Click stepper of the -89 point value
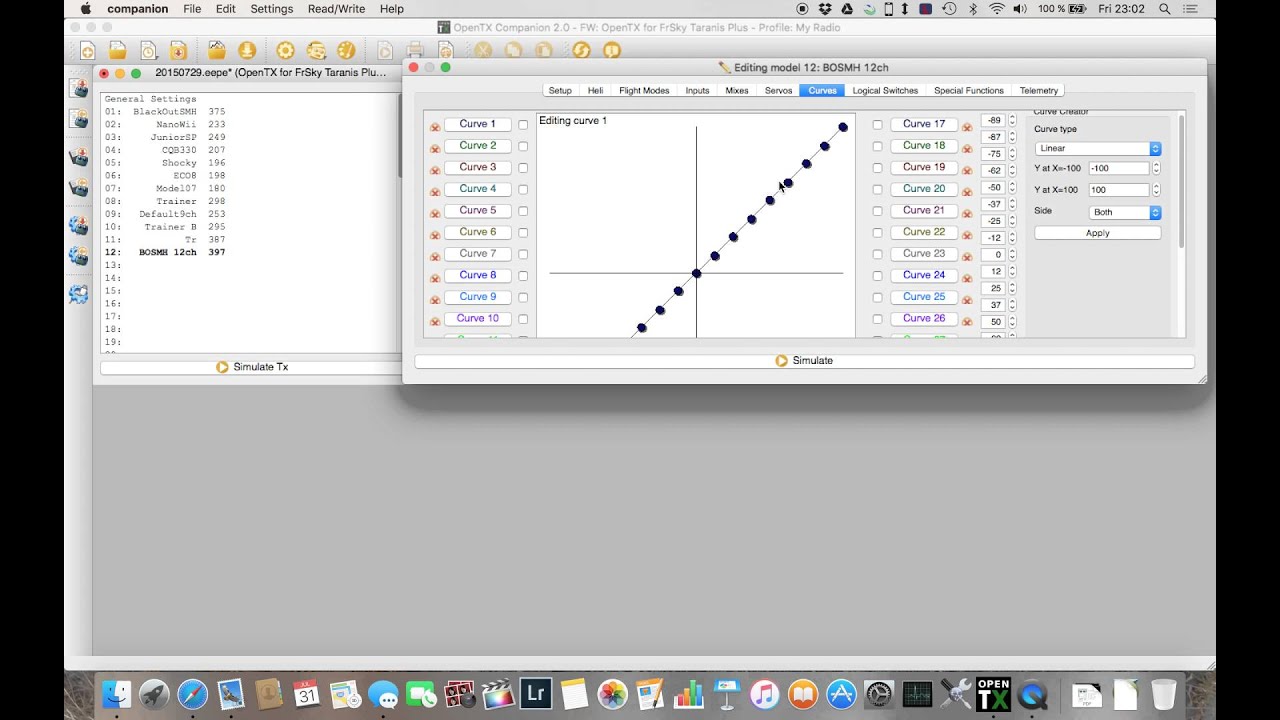 (x=1012, y=120)
